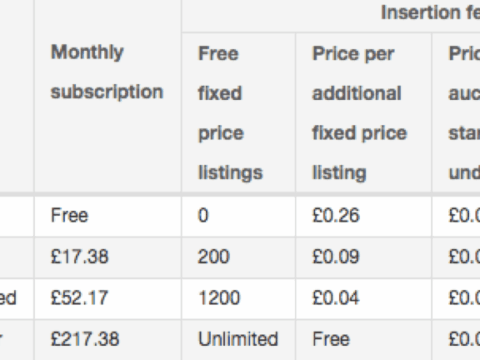Click the Price per additional fixed price listing header
This screenshot has height=360, width=480.
[359, 113]
